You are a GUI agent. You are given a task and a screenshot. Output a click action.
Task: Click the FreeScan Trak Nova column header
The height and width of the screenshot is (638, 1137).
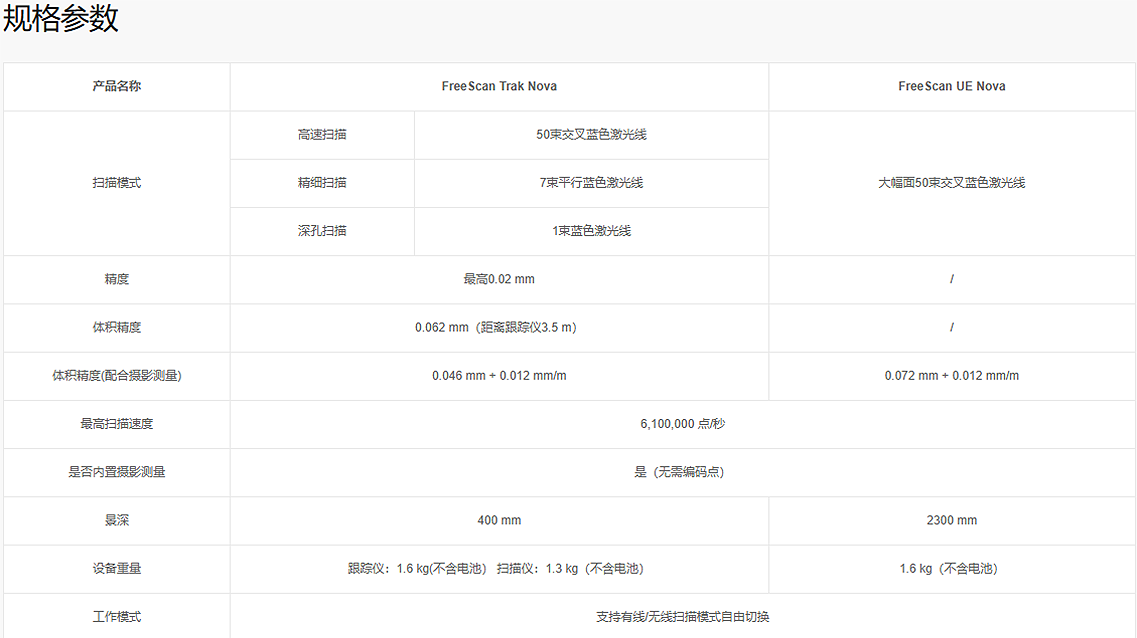499,86
